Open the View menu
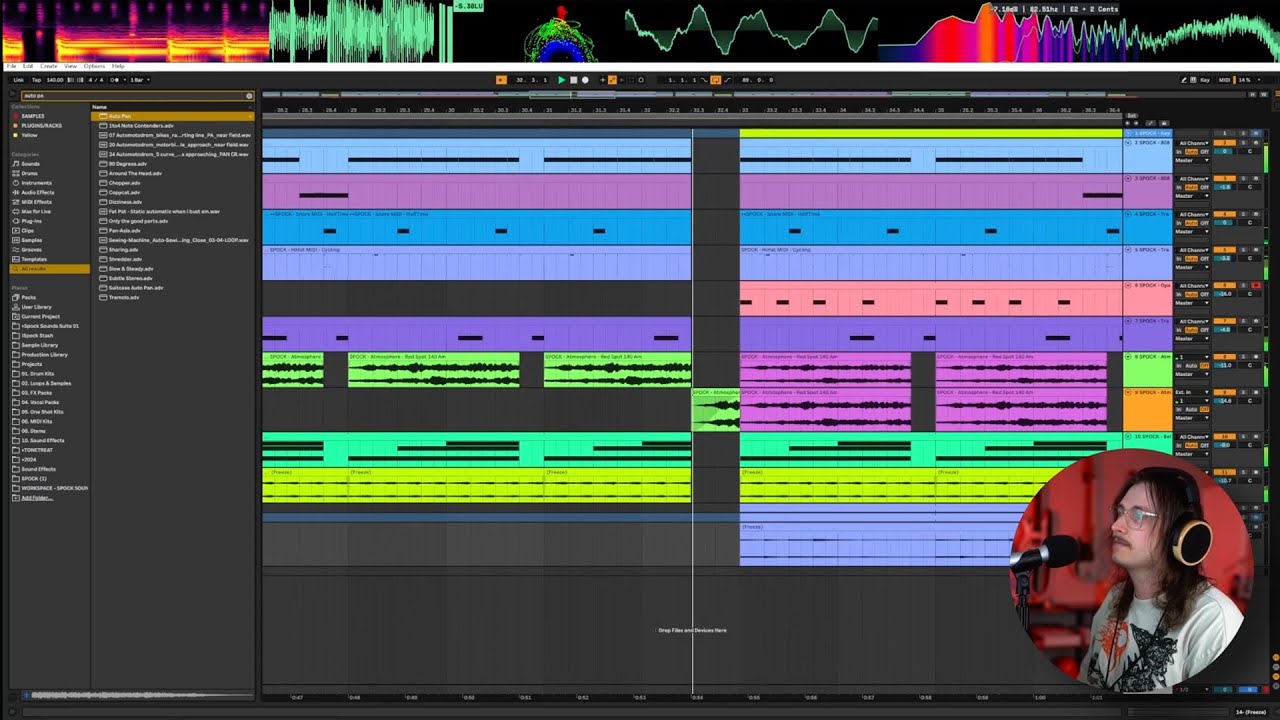 (70, 66)
